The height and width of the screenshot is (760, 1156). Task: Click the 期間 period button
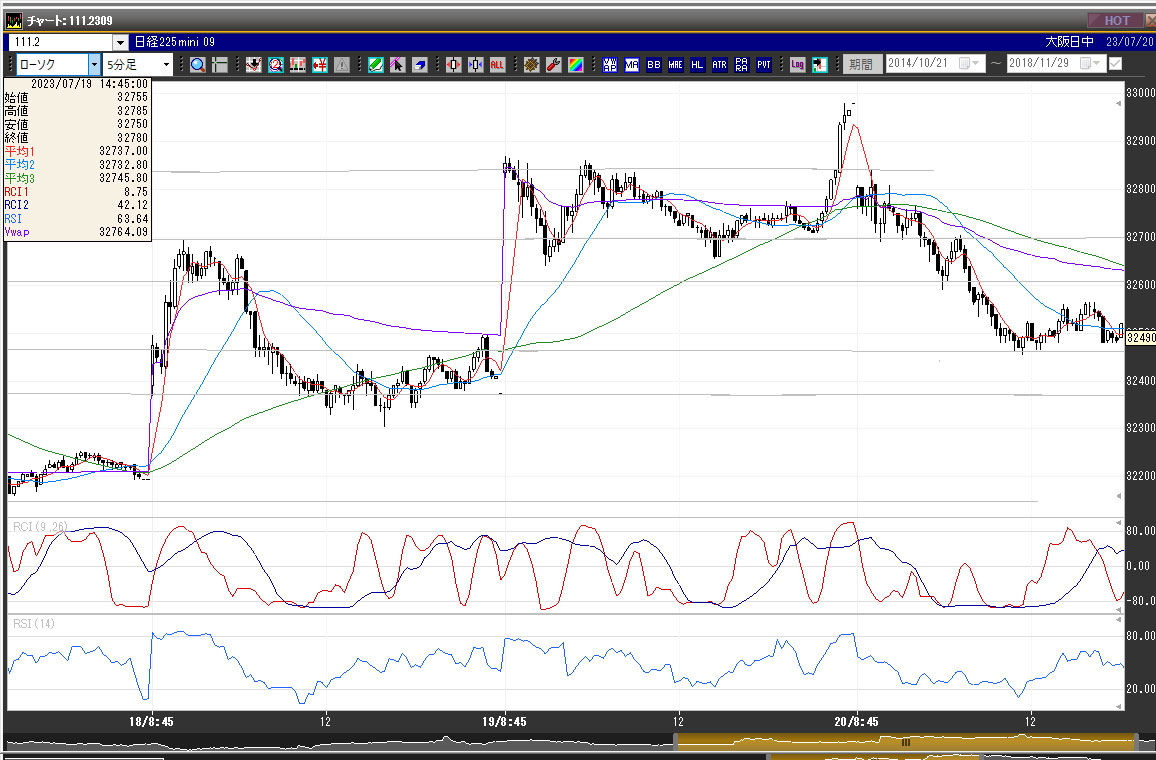click(861, 65)
